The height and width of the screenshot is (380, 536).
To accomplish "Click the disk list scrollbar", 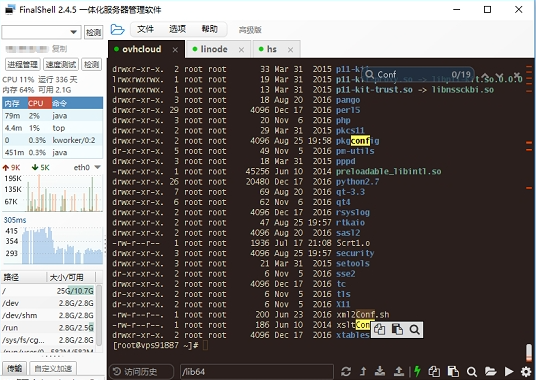I will (99, 314).
